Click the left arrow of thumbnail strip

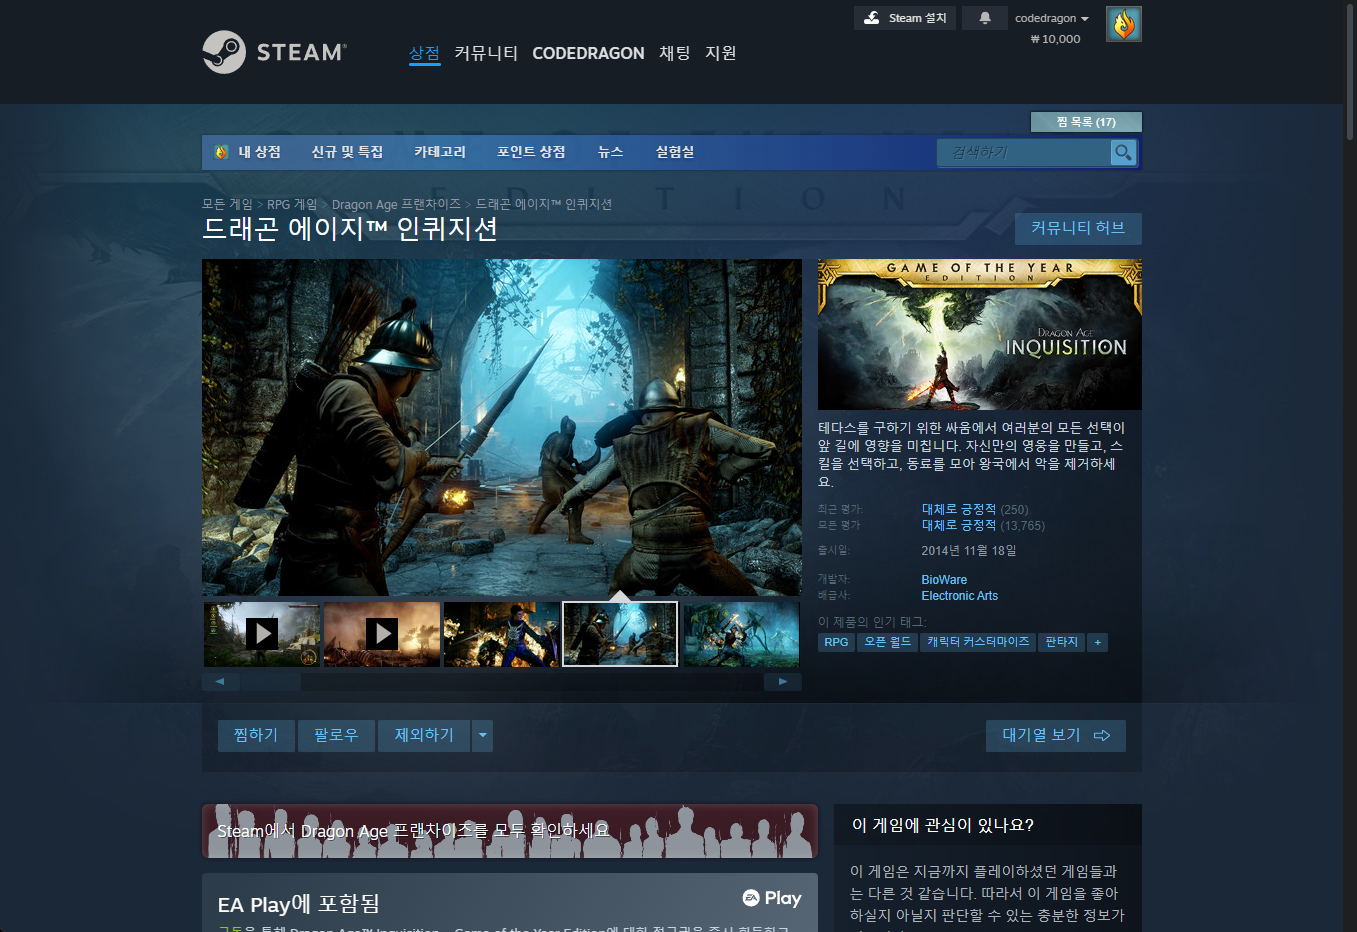(220, 682)
